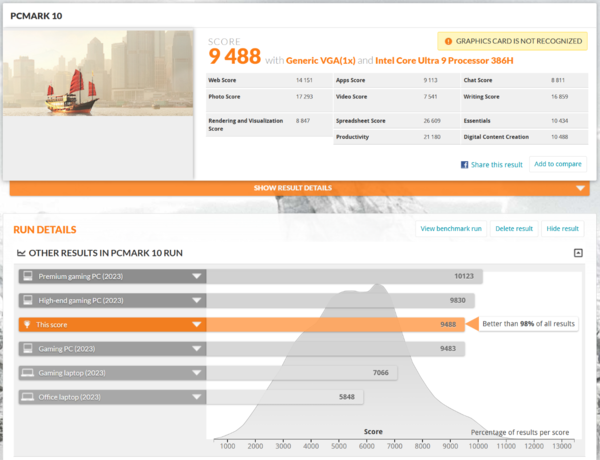Click the trophy icon on This score row

tap(27, 325)
